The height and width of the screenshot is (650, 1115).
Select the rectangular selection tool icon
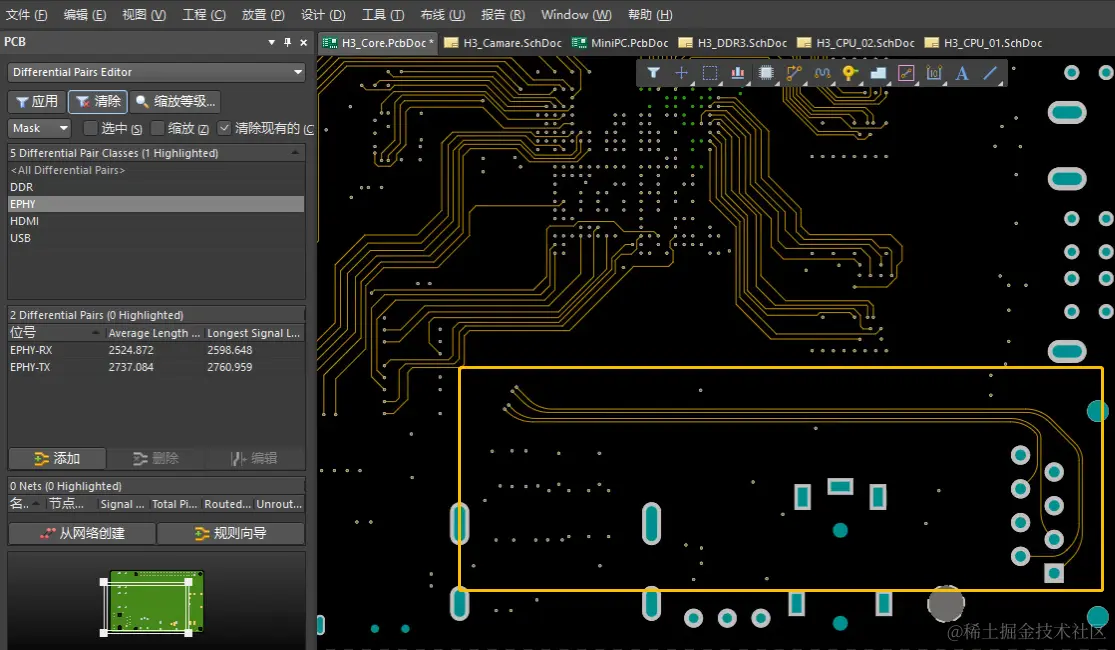pyautogui.click(x=710, y=73)
